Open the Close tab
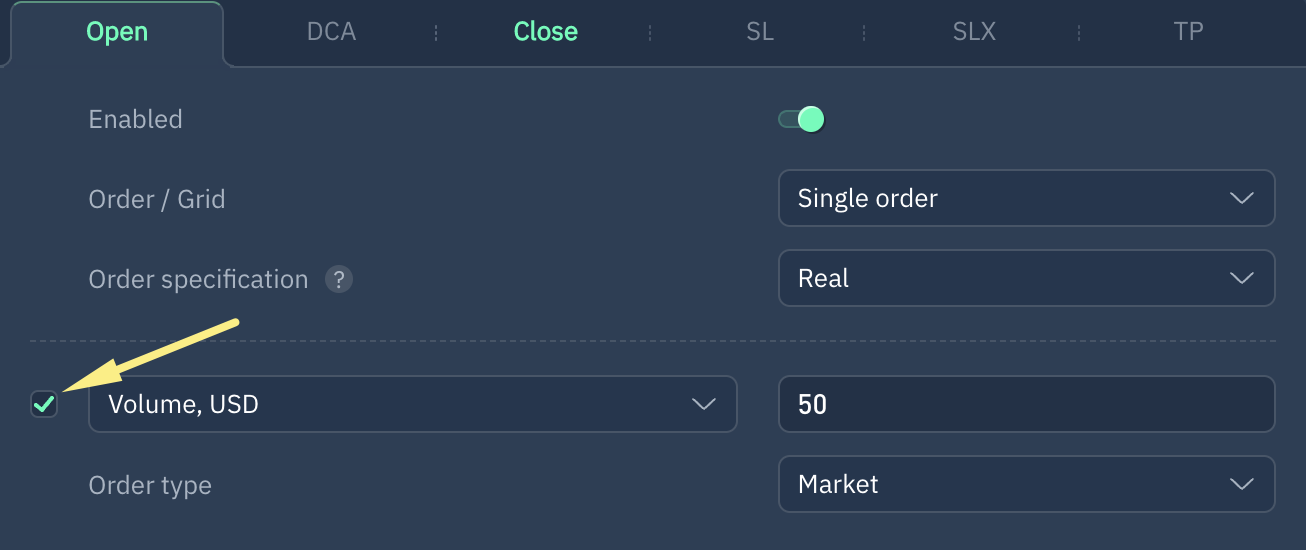This screenshot has height=550, width=1306. coord(545,32)
